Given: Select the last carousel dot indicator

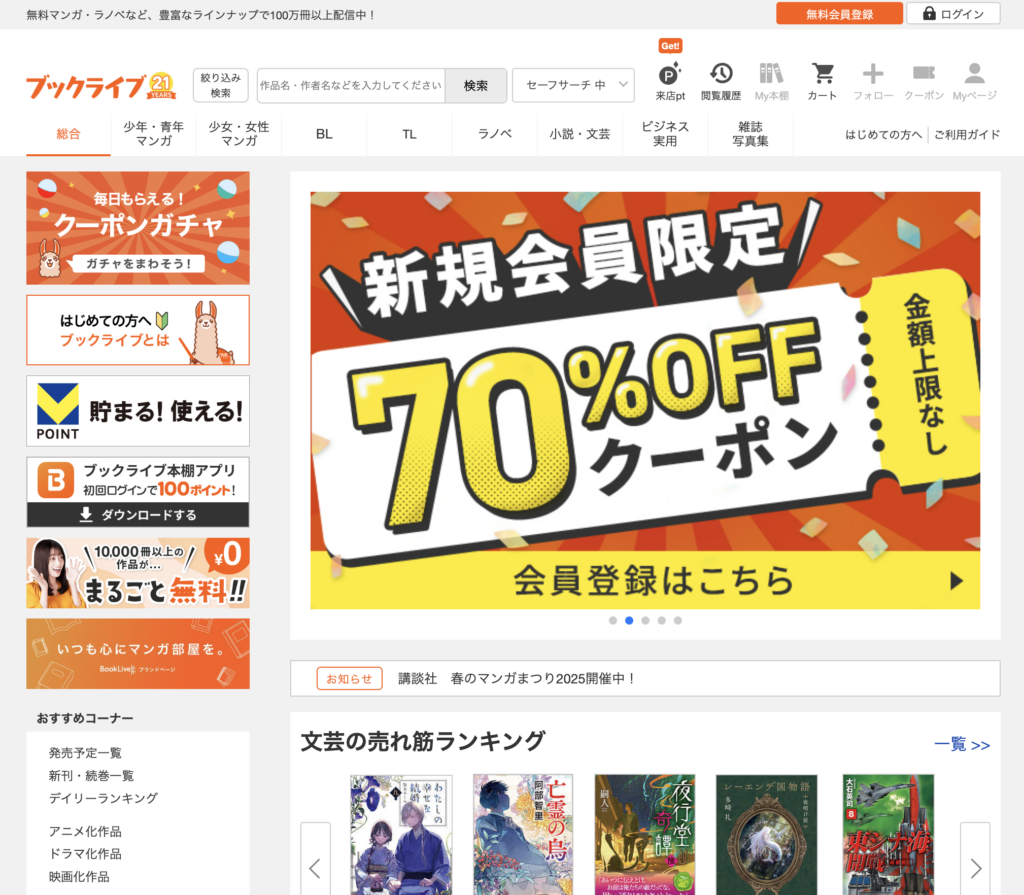Looking at the screenshot, I should [x=677, y=620].
